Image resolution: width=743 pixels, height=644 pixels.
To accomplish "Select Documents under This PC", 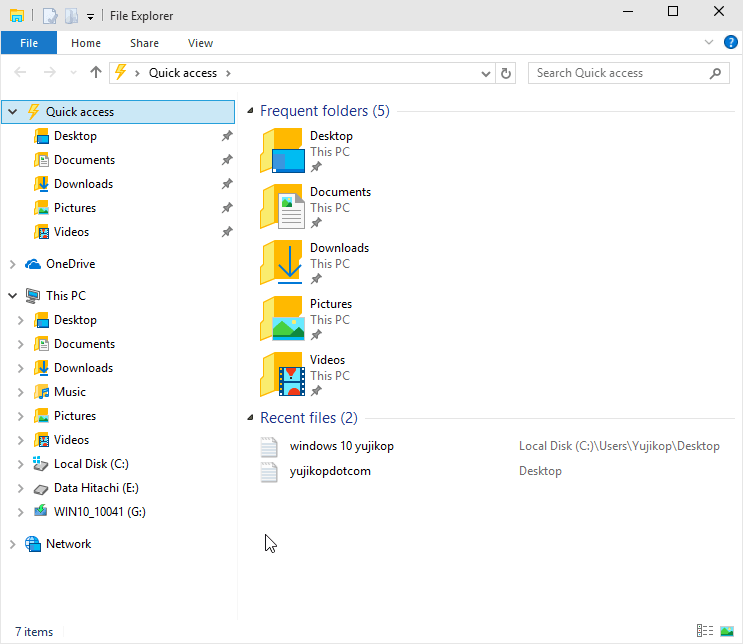I will coord(84,344).
